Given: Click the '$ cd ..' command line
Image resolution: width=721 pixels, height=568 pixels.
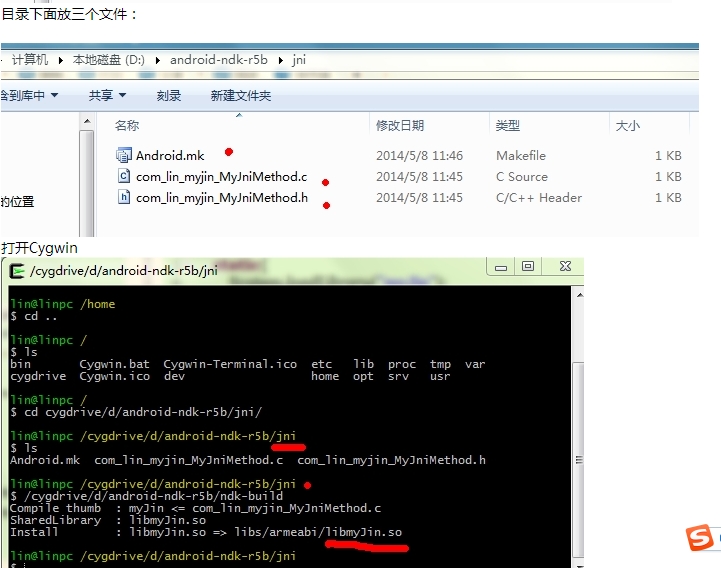Looking at the screenshot, I should [x=34, y=316].
